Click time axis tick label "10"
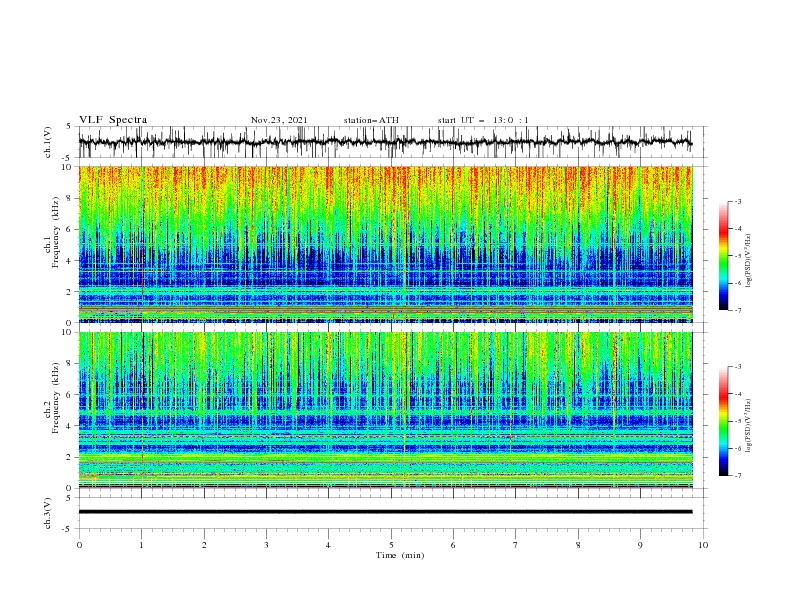792x612 pixels. click(703, 545)
